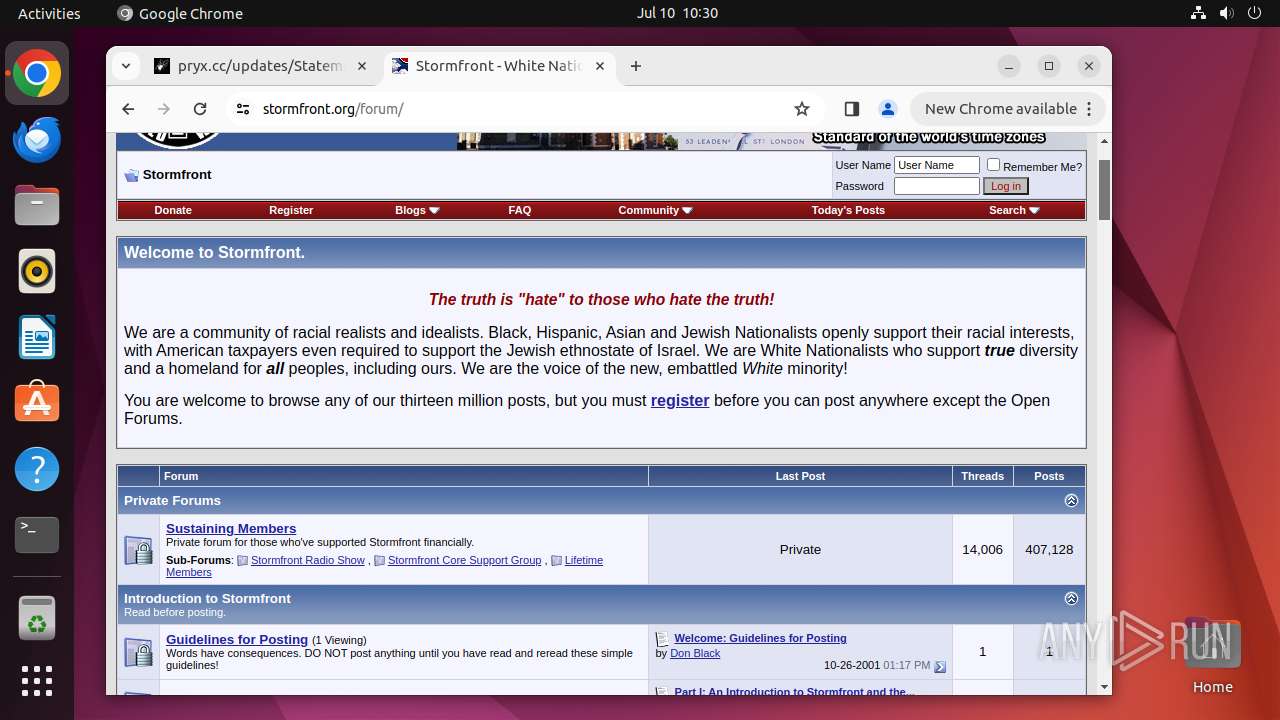Open Help from the dock
Screen dimensions: 1280x720
click(x=37, y=469)
